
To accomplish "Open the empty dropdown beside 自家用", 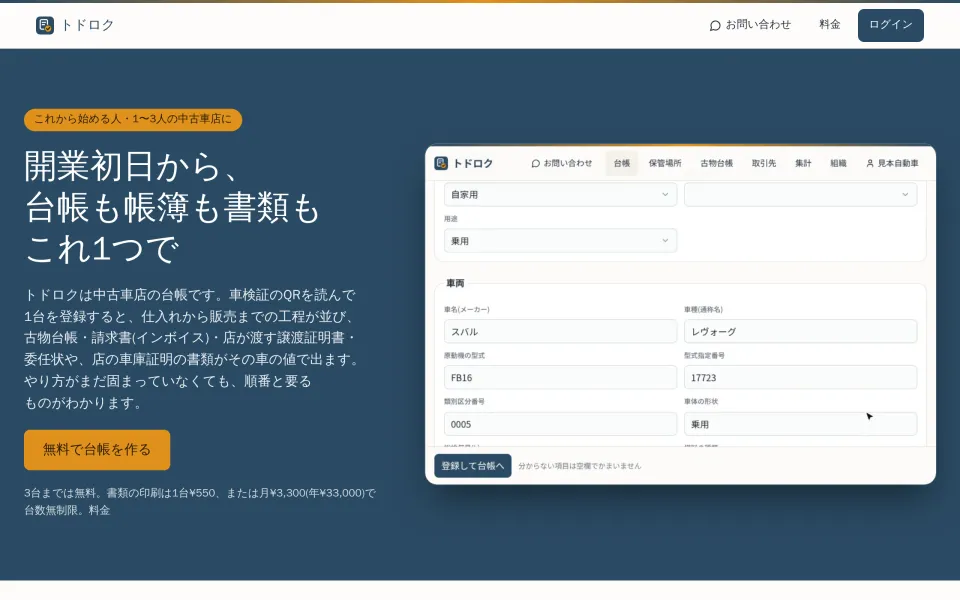I will click(x=800, y=195).
